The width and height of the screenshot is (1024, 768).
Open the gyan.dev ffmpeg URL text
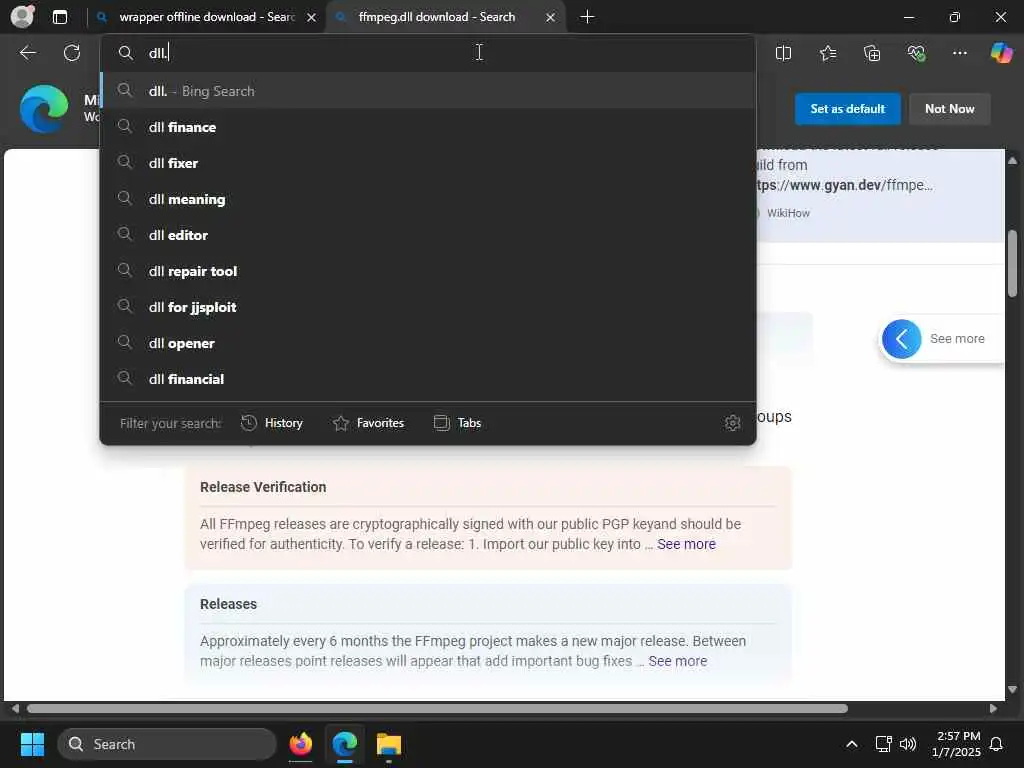click(844, 185)
